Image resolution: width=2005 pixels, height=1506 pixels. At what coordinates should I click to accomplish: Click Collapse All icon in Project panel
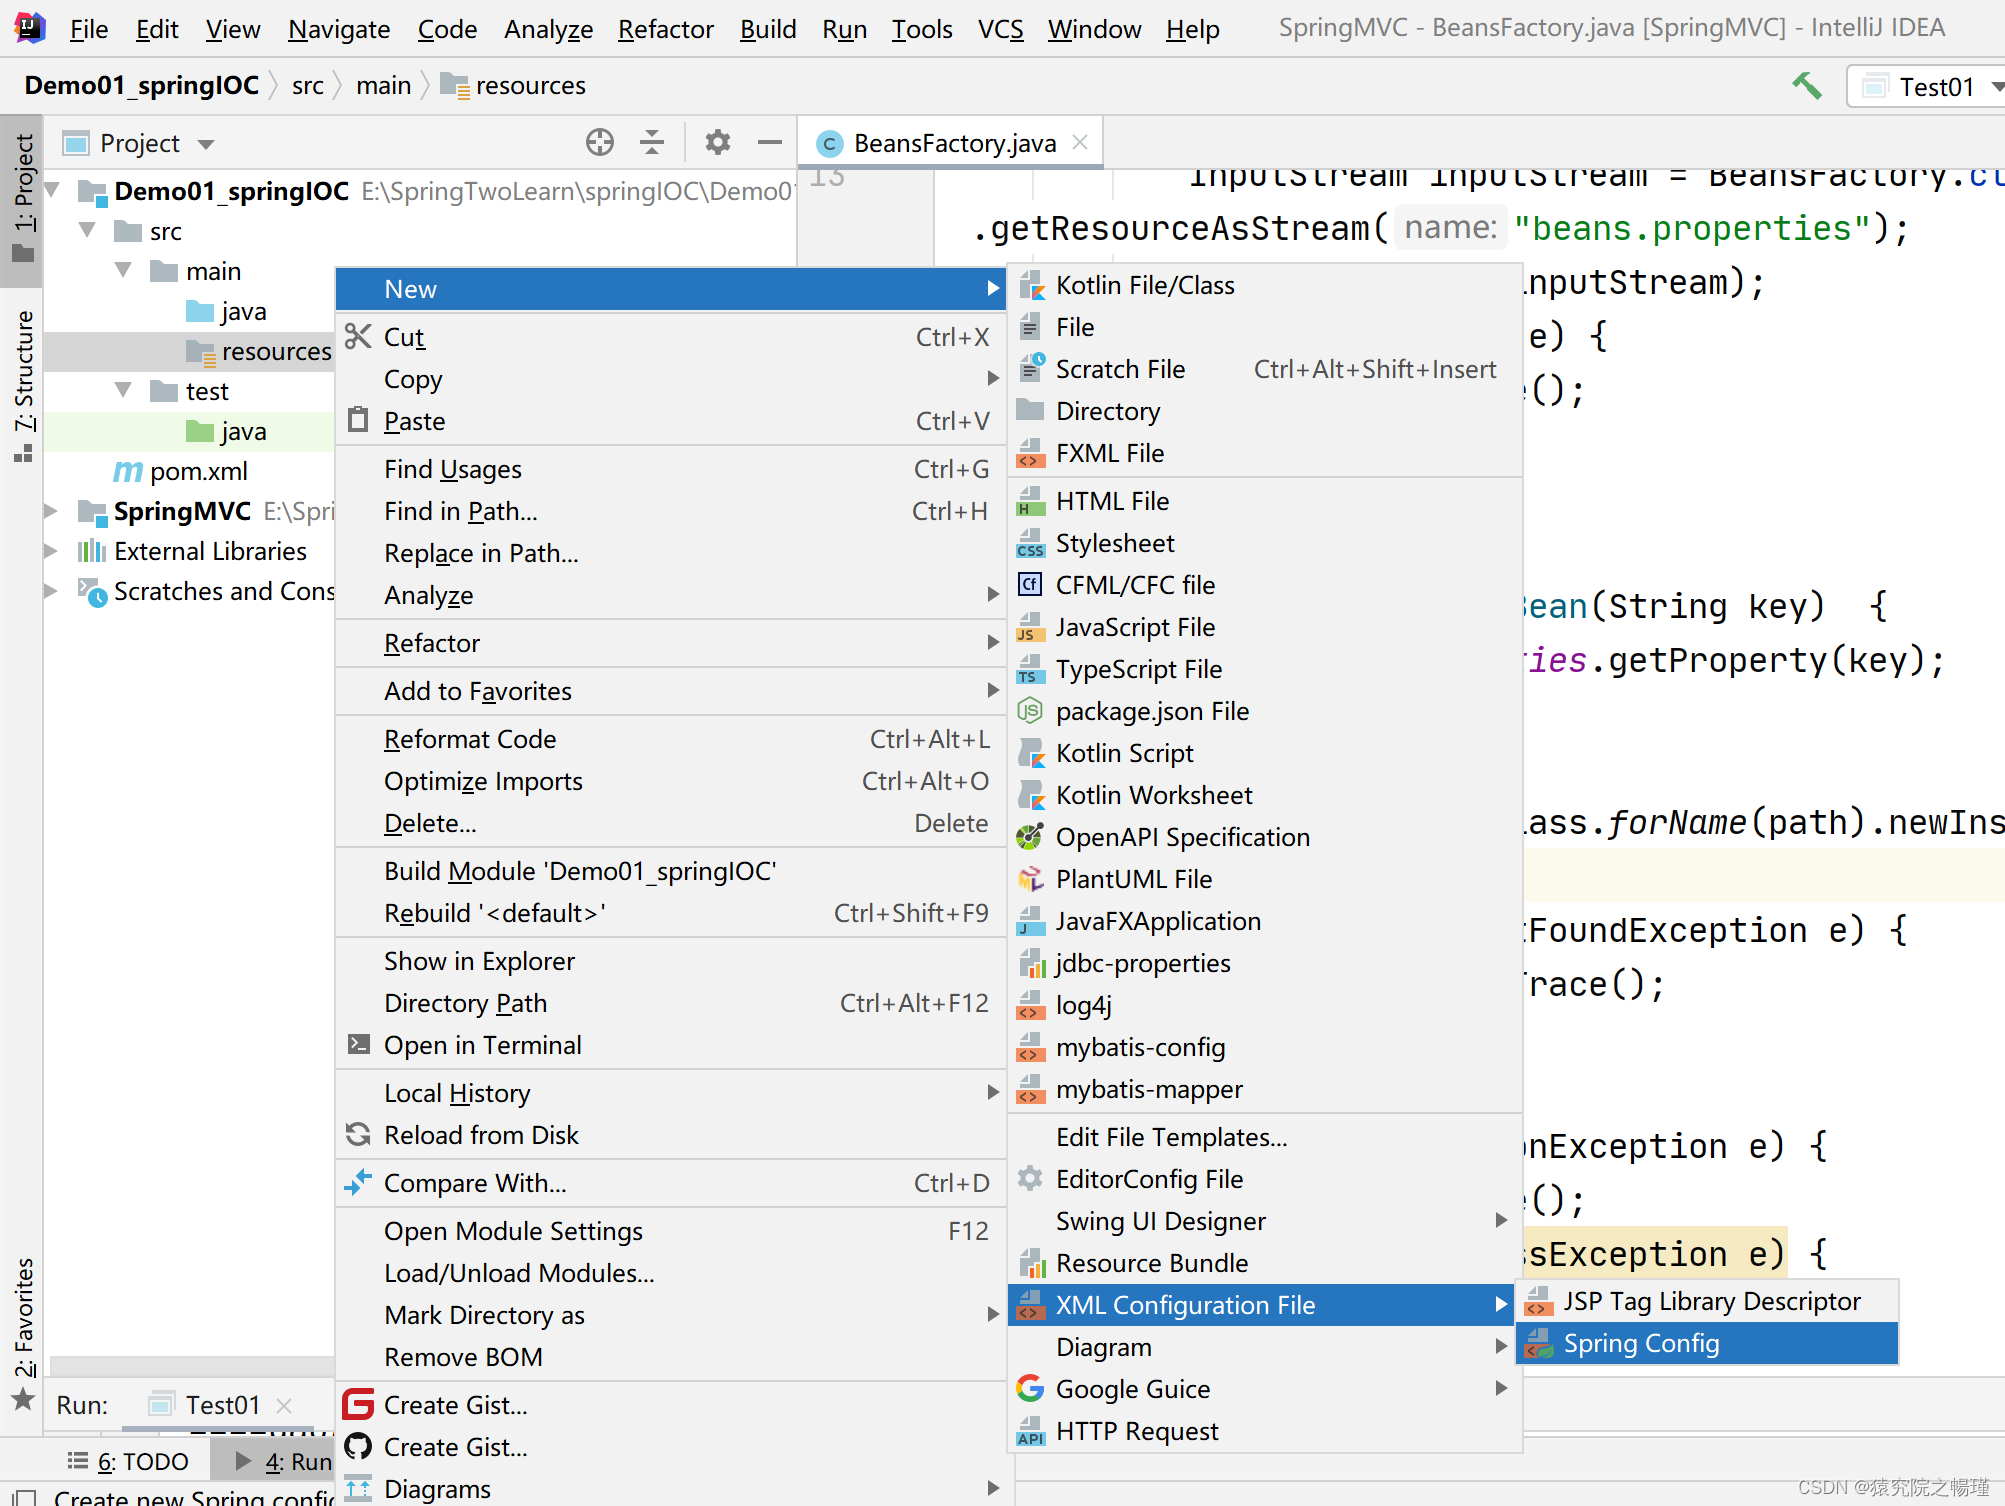pyautogui.click(x=652, y=143)
